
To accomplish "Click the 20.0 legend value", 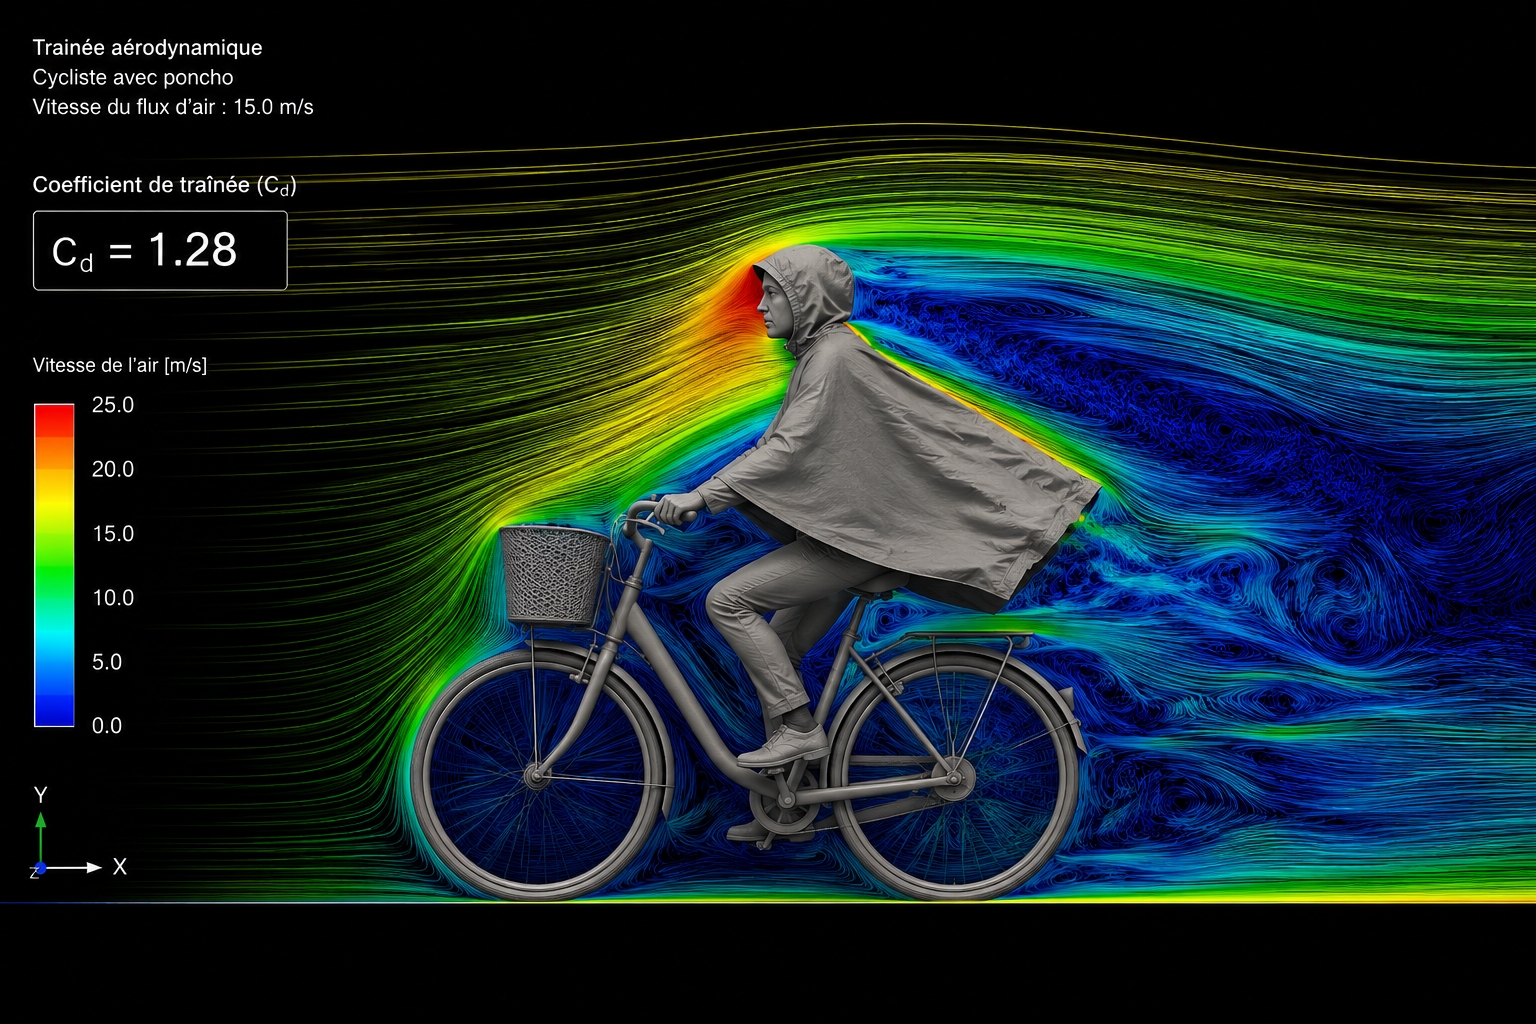I will point(113,469).
